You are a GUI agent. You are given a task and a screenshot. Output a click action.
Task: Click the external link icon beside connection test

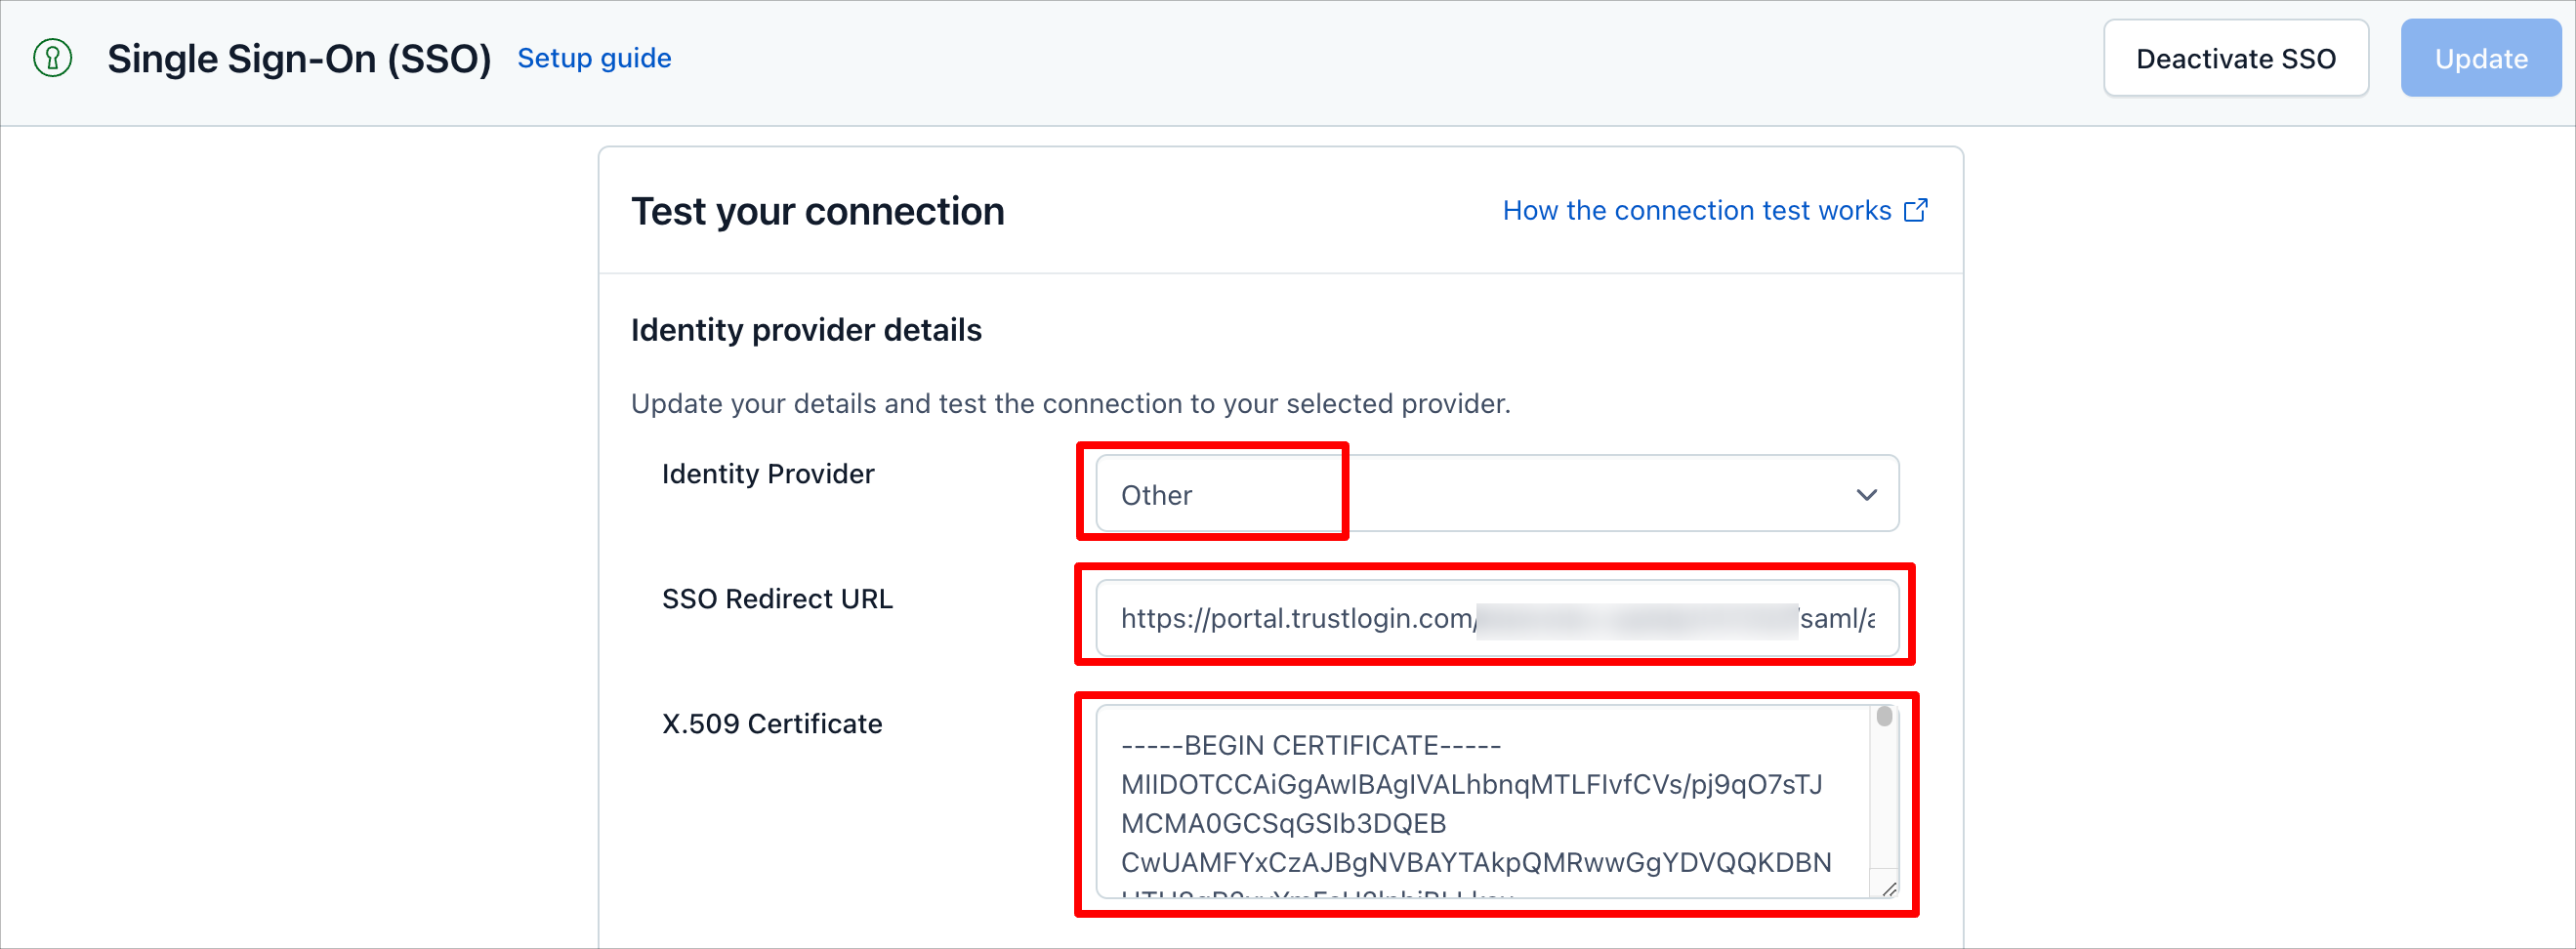(1915, 211)
